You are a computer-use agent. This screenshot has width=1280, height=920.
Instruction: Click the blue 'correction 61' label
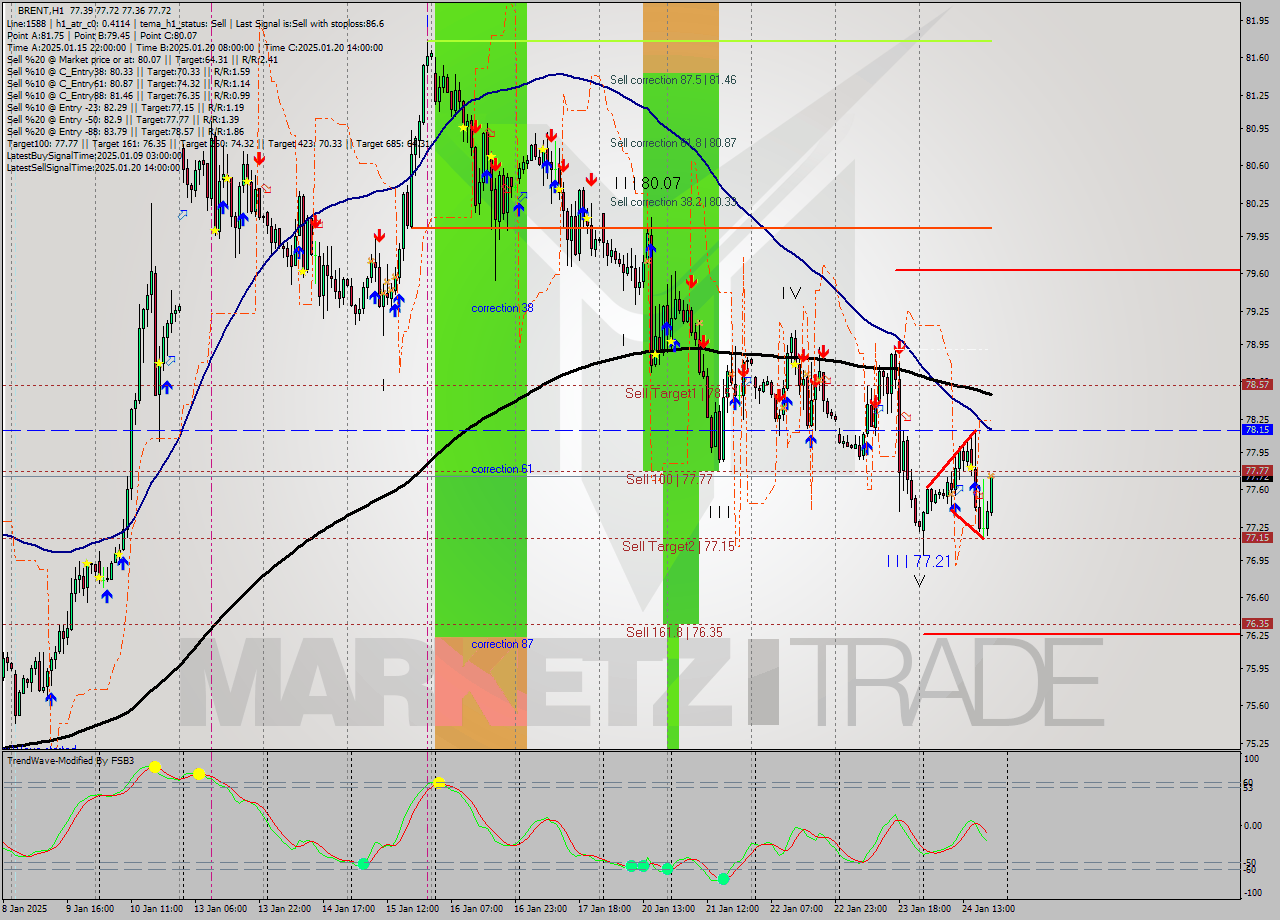point(501,469)
